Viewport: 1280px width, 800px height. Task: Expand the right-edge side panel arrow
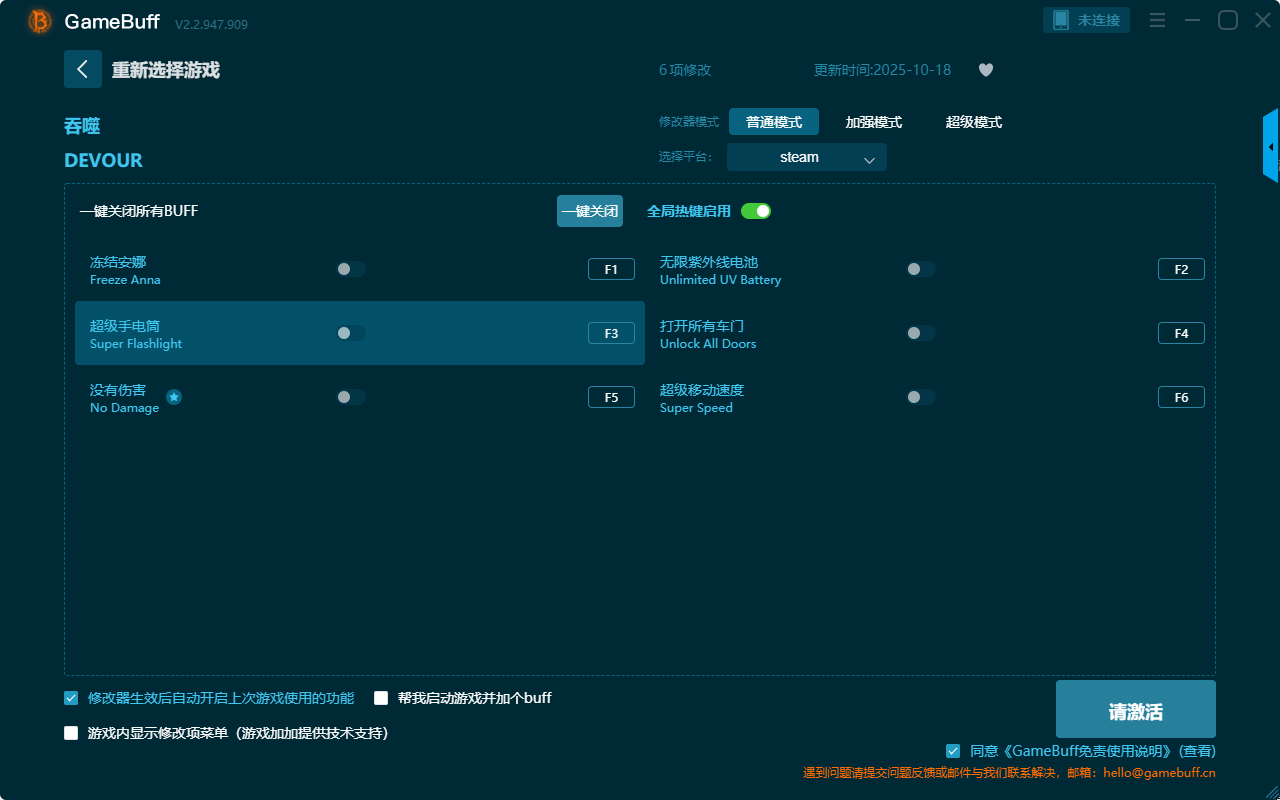click(1270, 147)
